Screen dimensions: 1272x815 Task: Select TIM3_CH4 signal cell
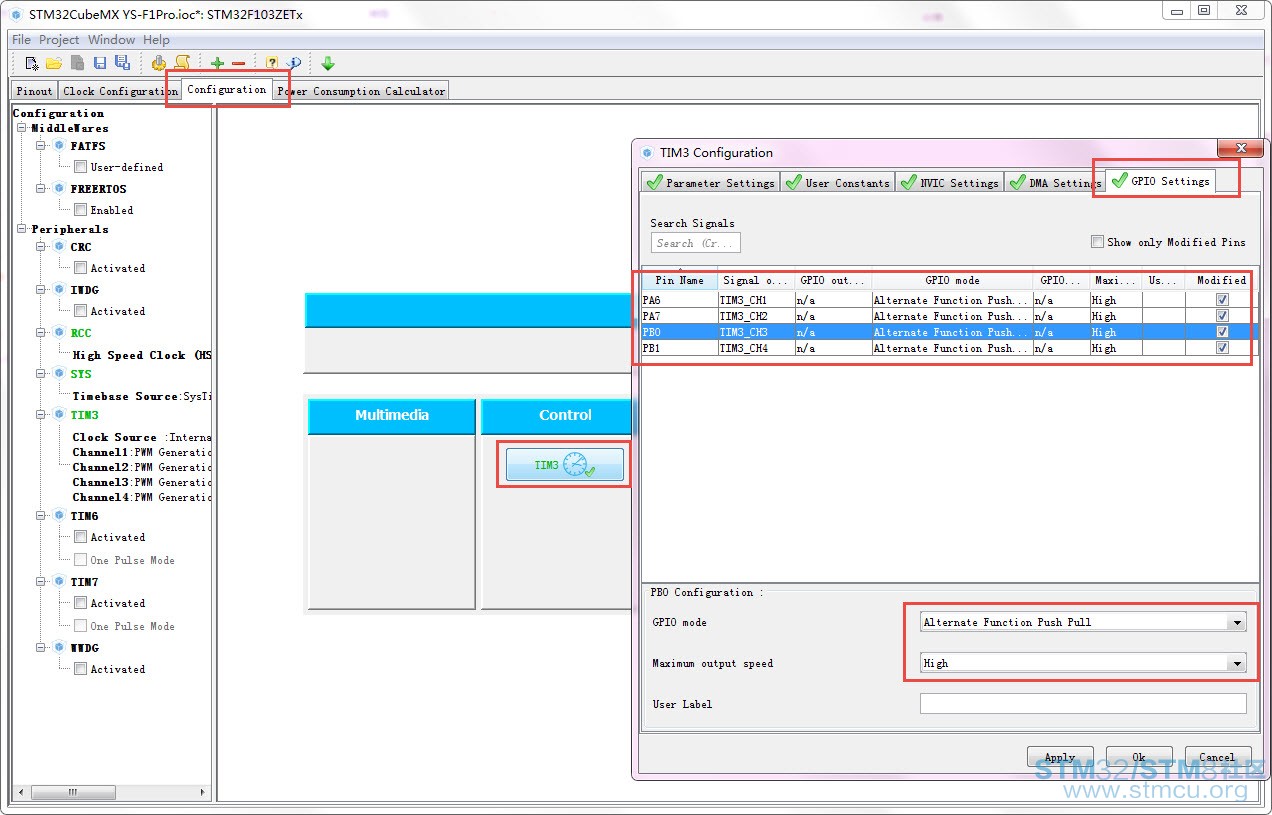[x=756, y=348]
